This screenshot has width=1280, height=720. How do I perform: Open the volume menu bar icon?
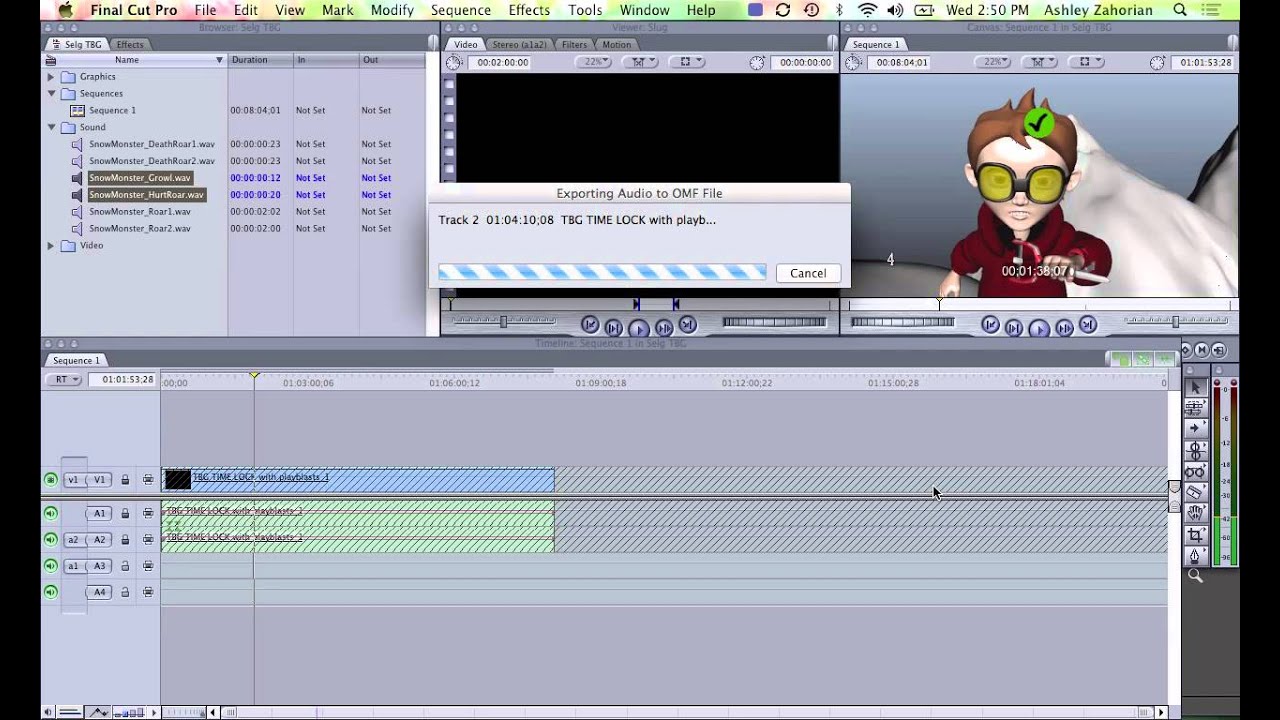(x=894, y=10)
